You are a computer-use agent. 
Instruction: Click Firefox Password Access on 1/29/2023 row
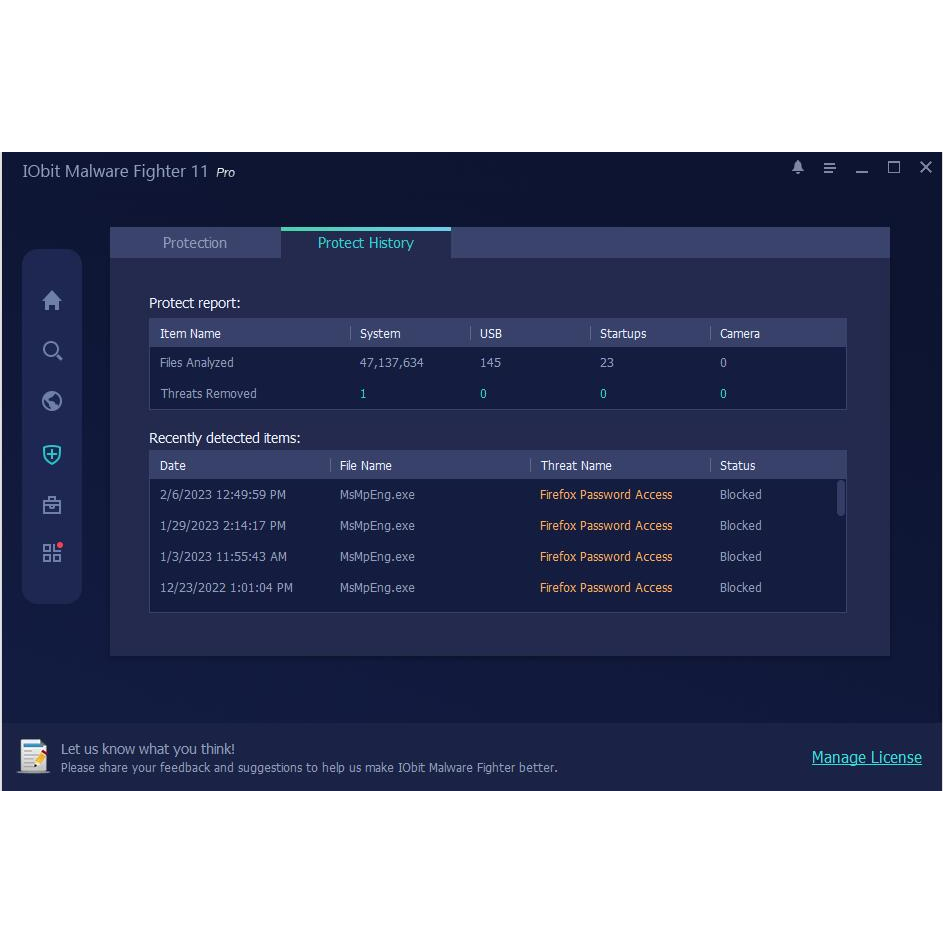(x=606, y=526)
